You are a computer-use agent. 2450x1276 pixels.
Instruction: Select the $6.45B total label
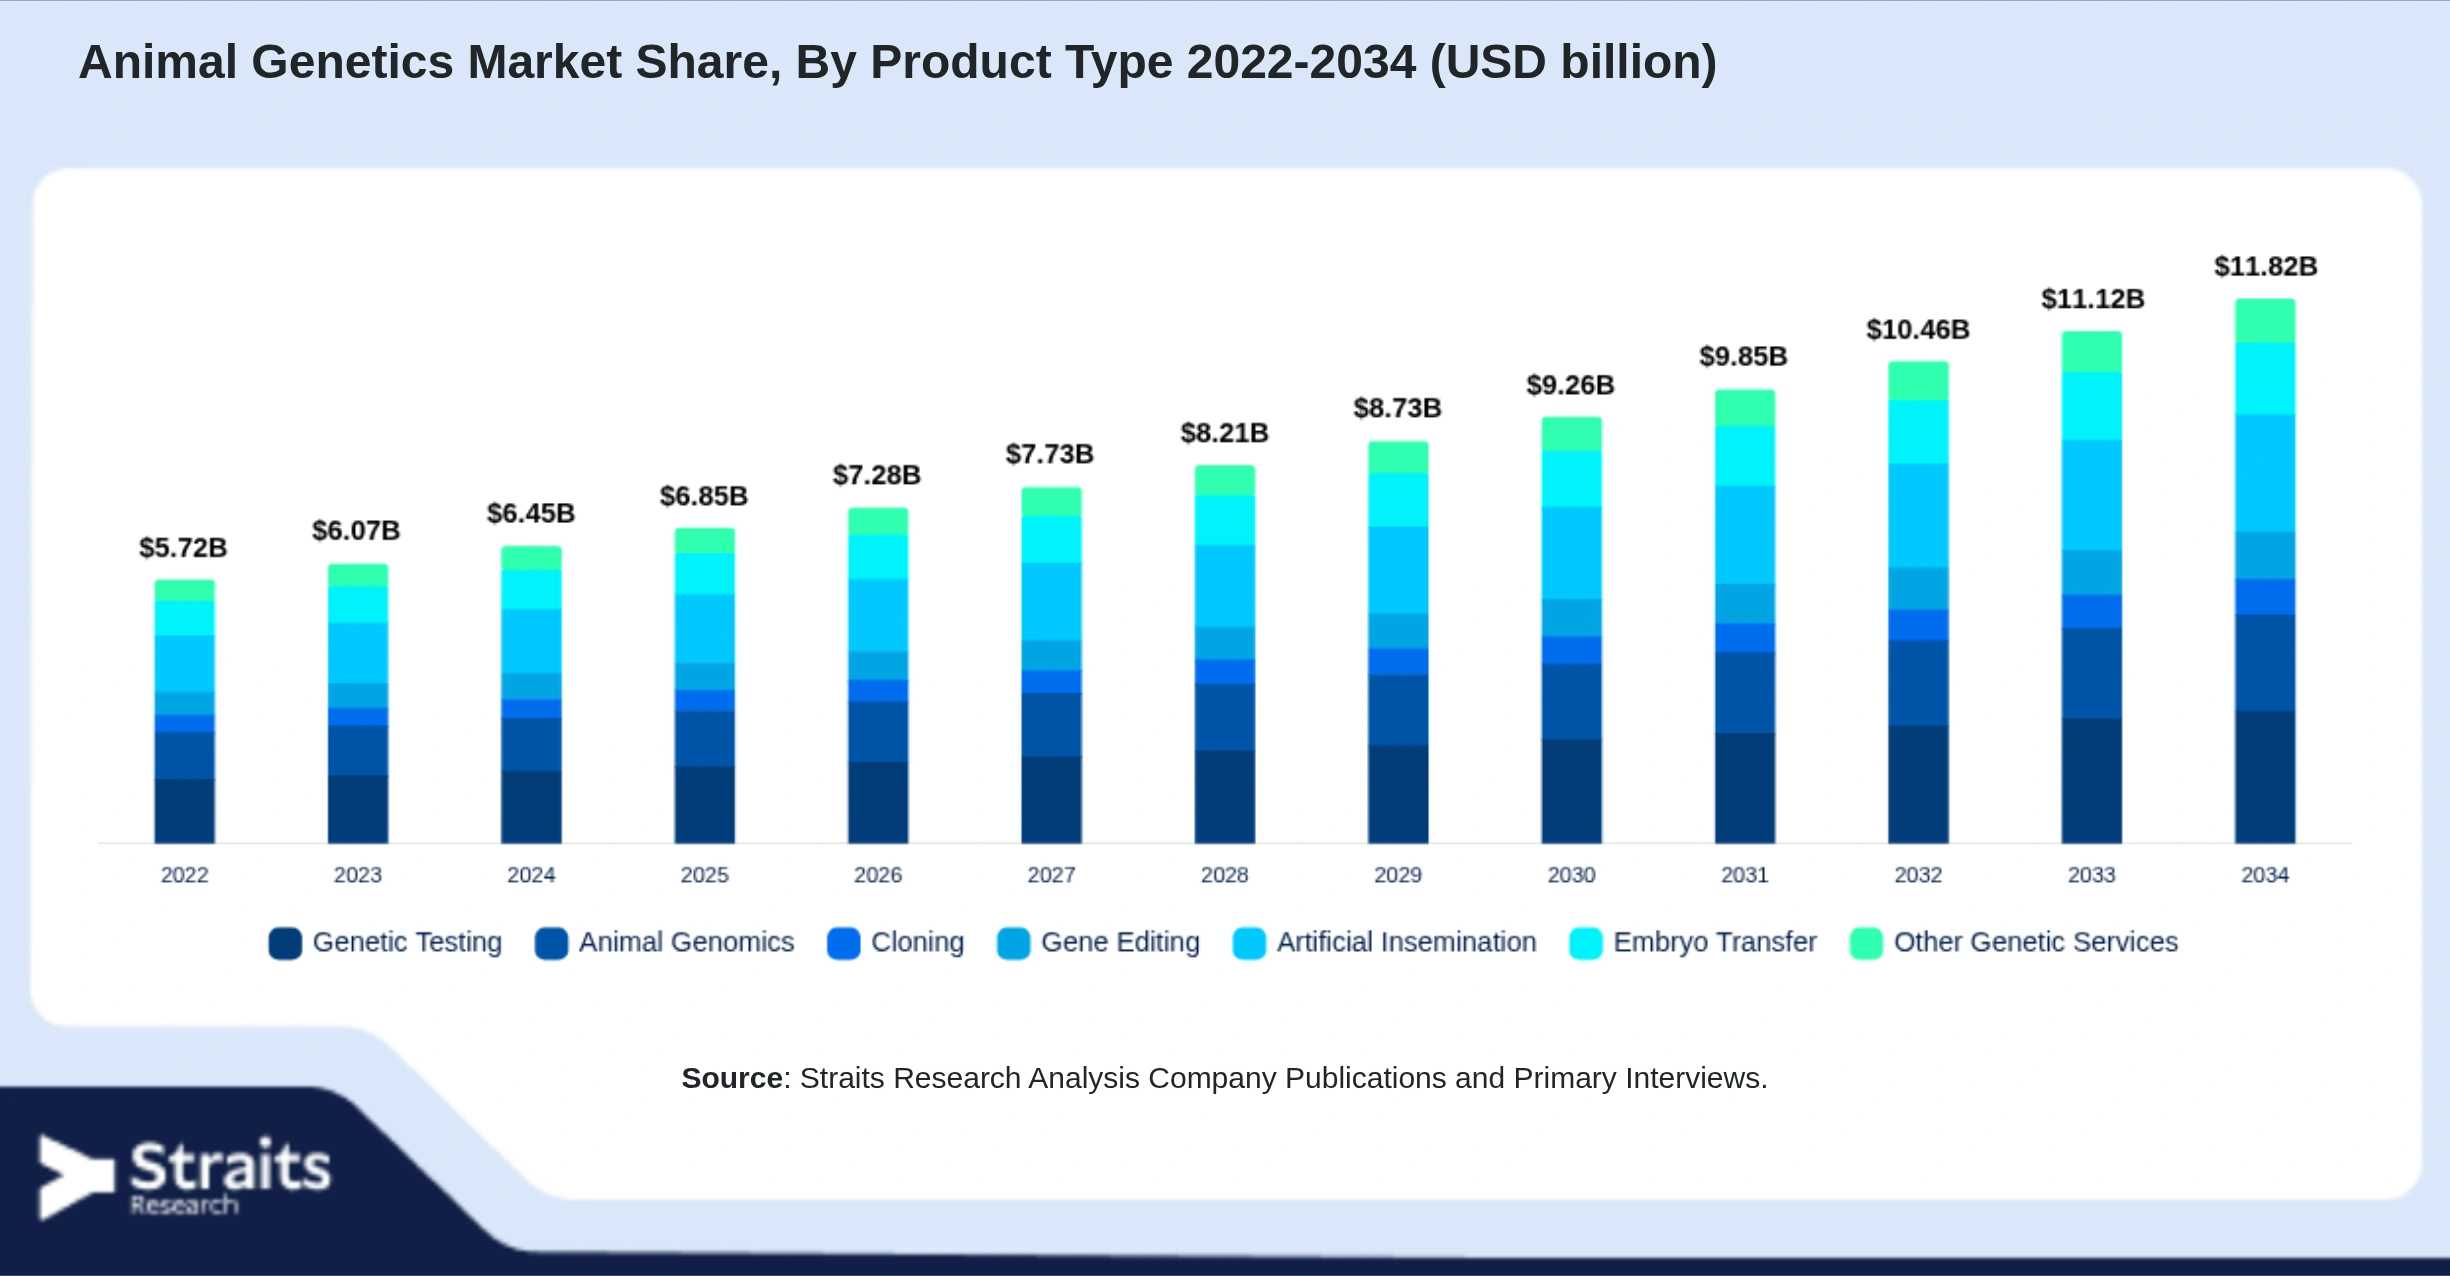pyautogui.click(x=530, y=514)
